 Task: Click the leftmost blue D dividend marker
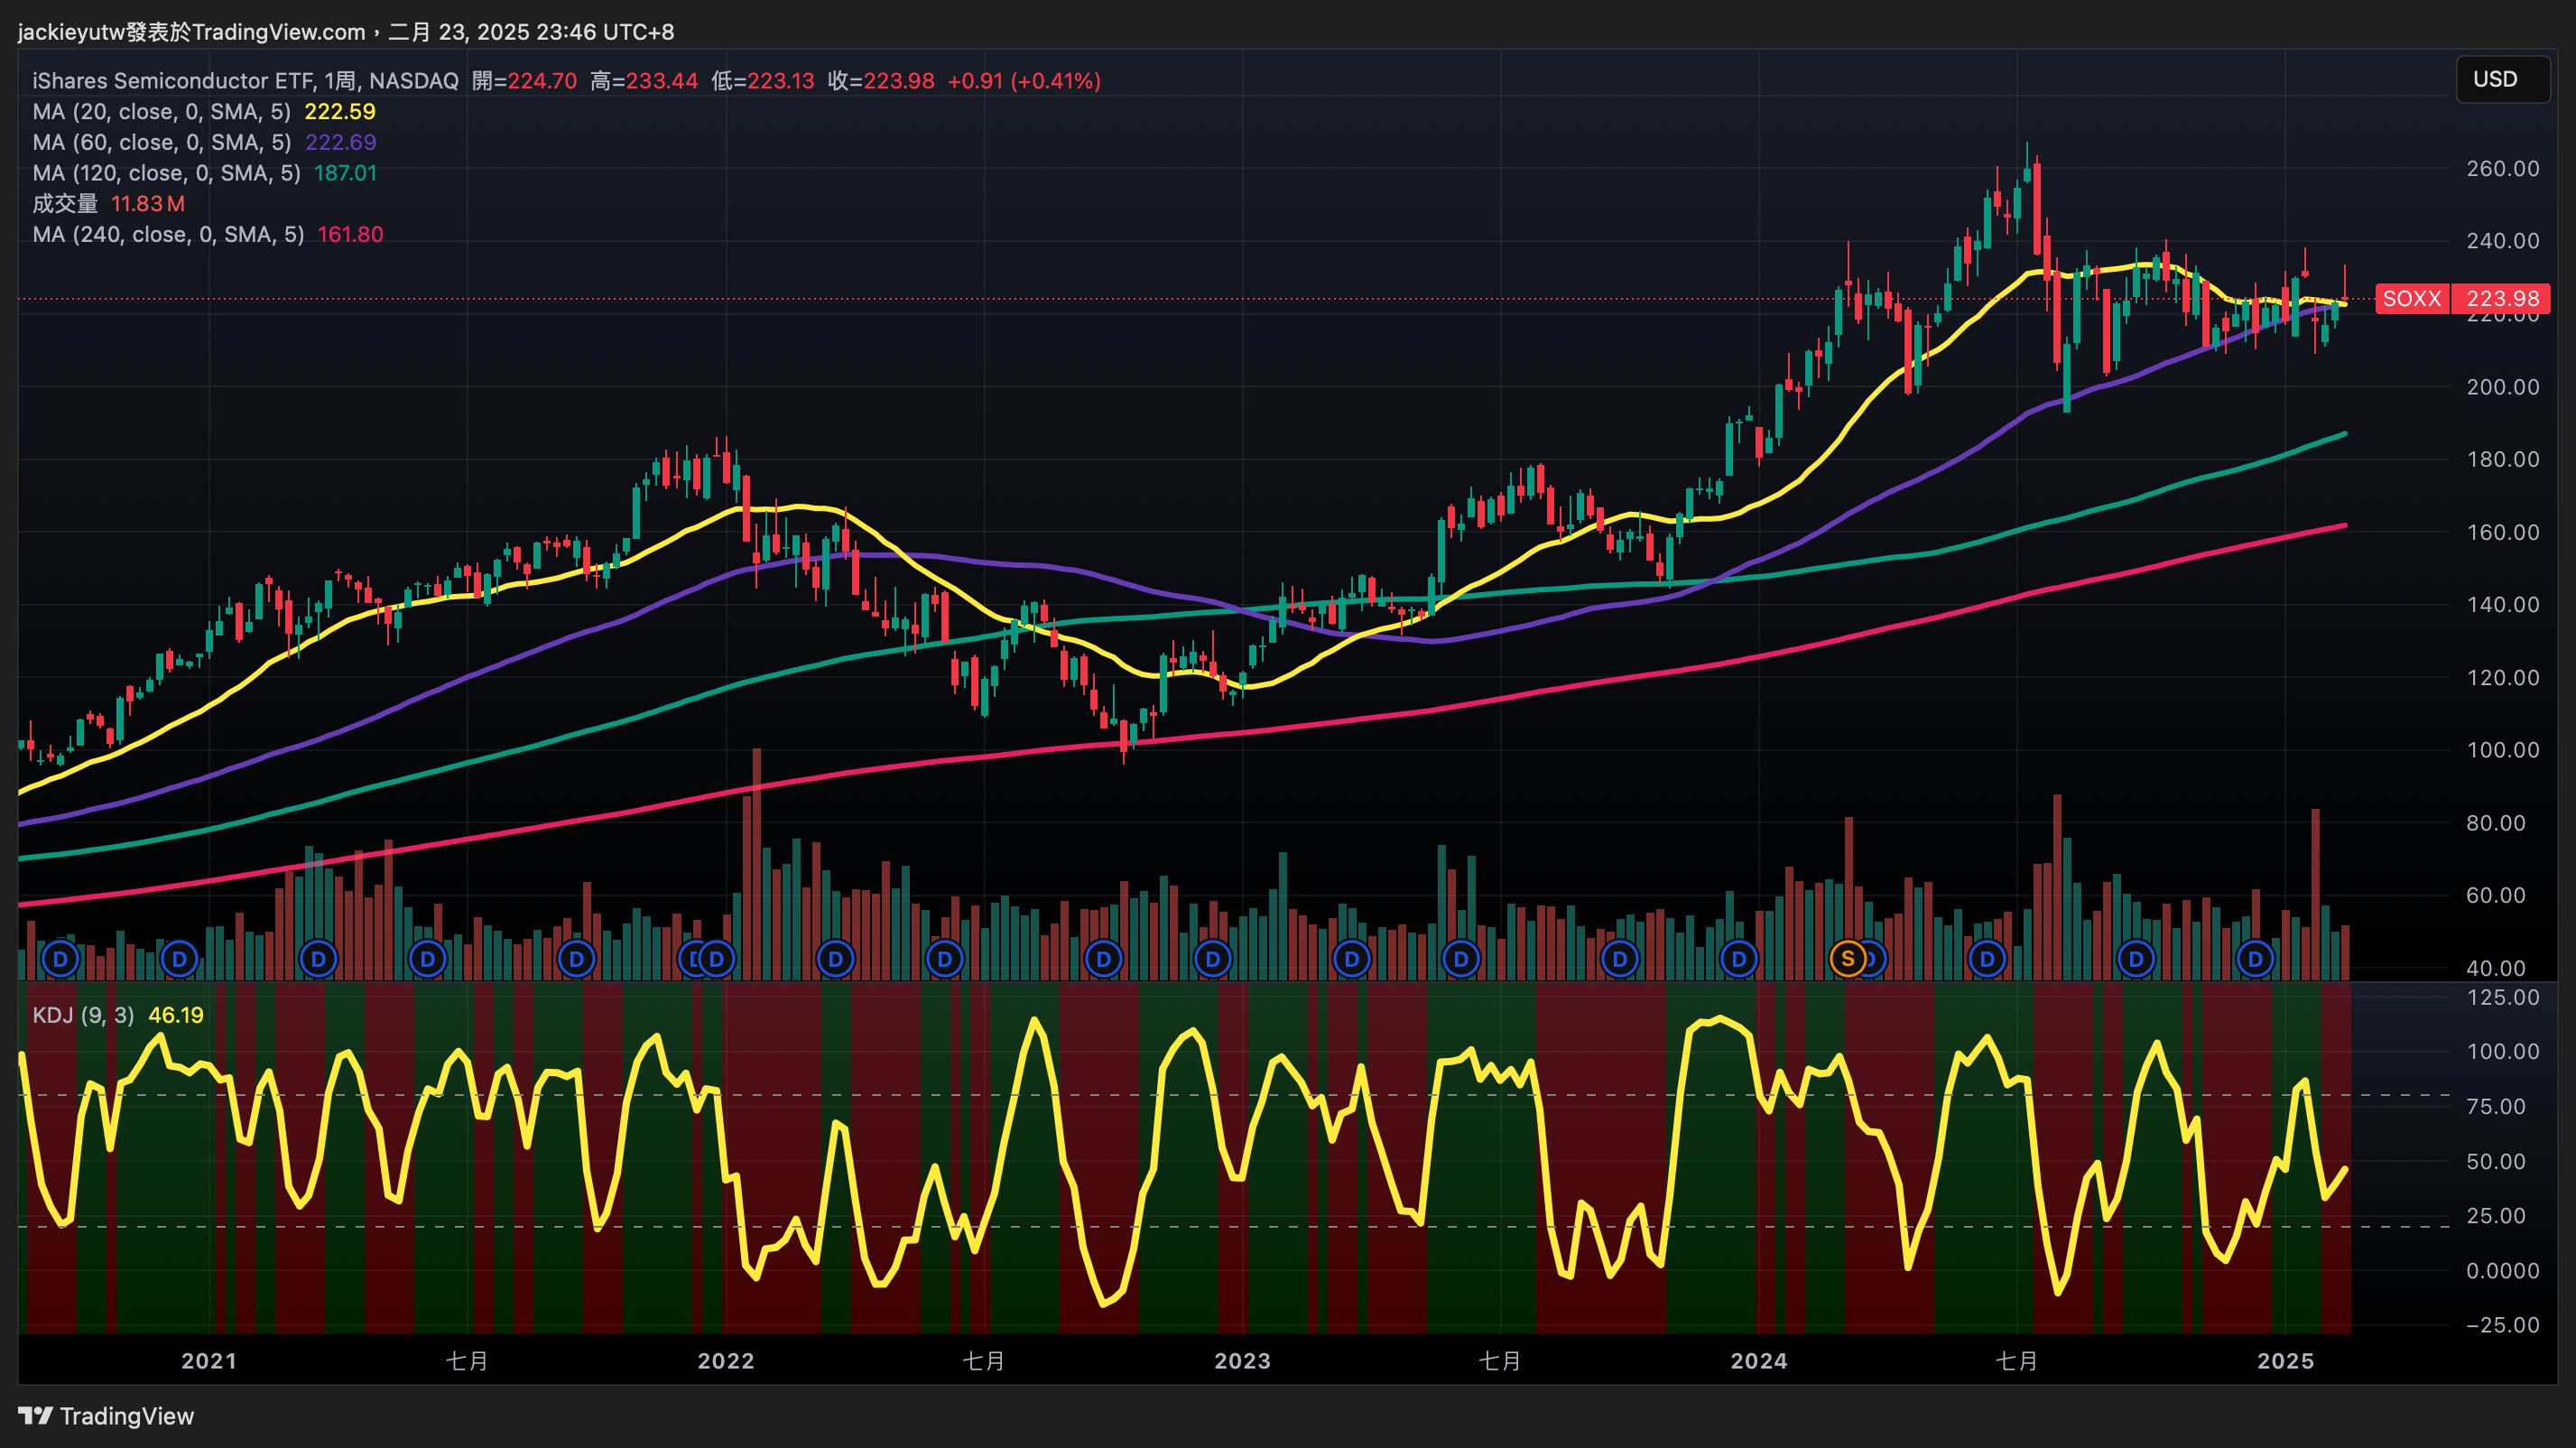tap(60, 959)
